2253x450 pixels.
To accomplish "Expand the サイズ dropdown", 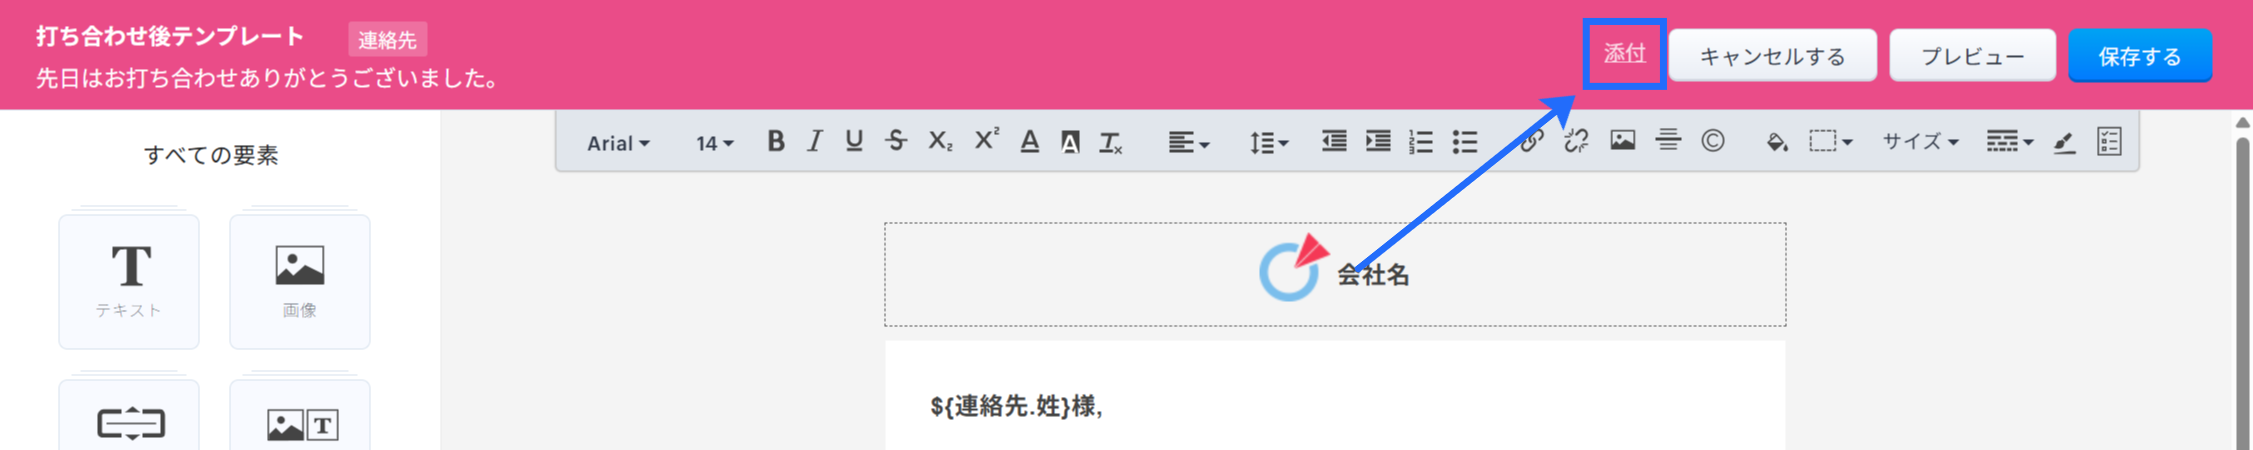I will pos(1920,142).
